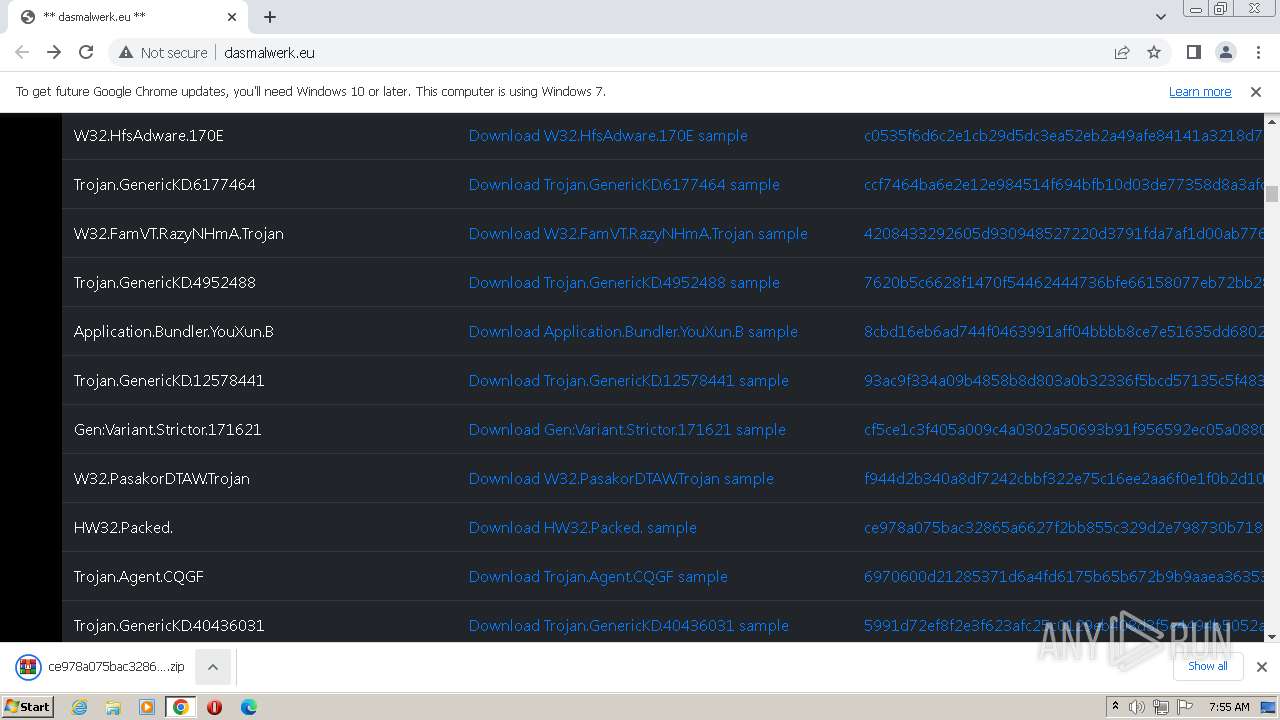This screenshot has width=1280, height=720.
Task: Select Trojan.GenericKD.6177464 name text
Action: coord(165,184)
